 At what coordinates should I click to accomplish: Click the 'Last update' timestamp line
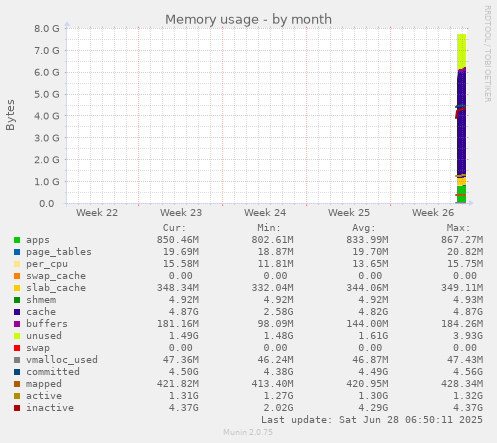[372, 420]
